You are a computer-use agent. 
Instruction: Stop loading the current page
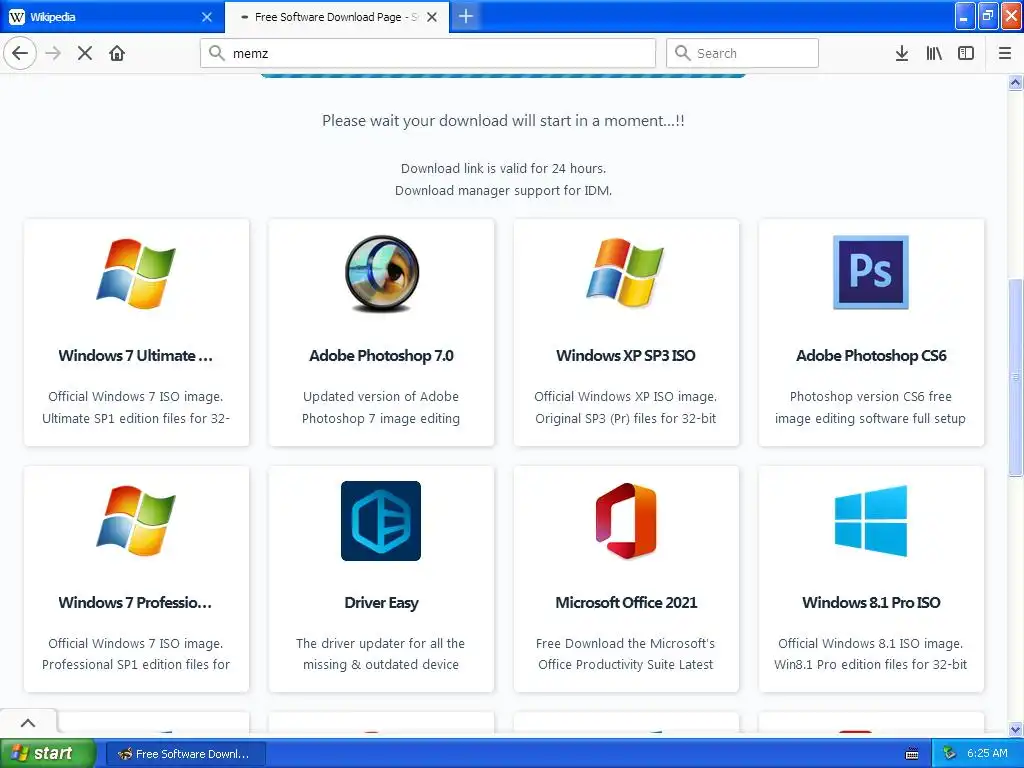pyautogui.click(x=85, y=53)
